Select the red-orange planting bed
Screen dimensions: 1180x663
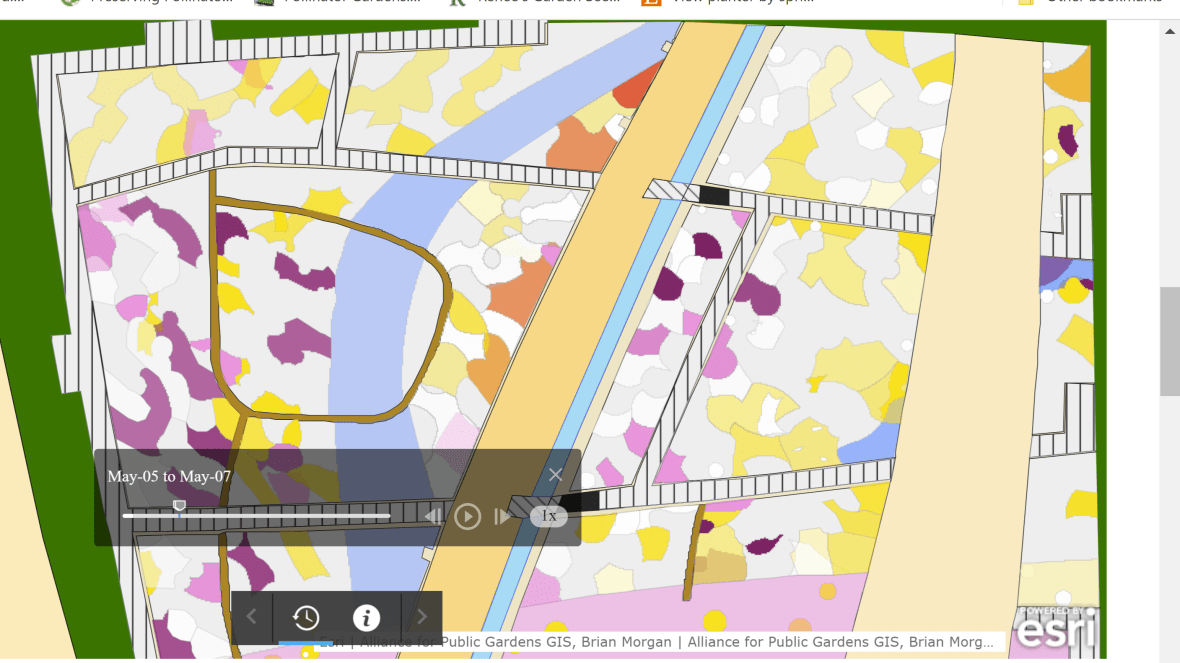coord(631,90)
